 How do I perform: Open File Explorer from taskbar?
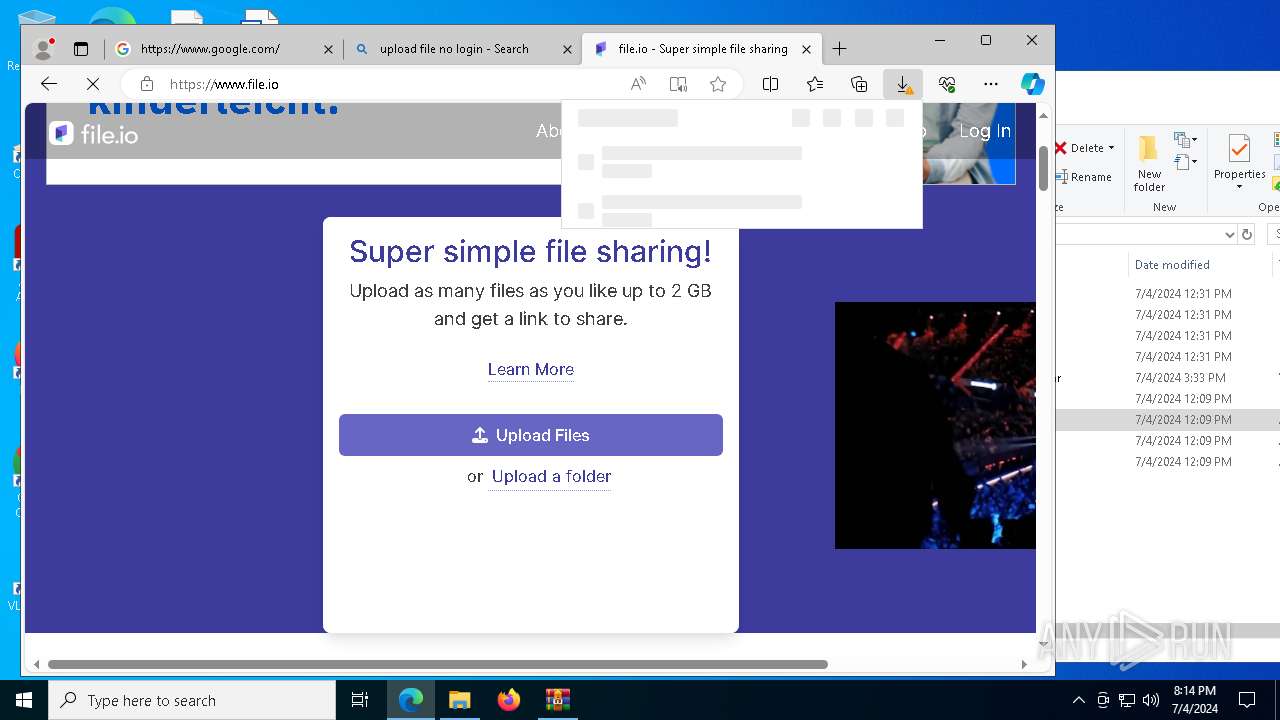(459, 700)
